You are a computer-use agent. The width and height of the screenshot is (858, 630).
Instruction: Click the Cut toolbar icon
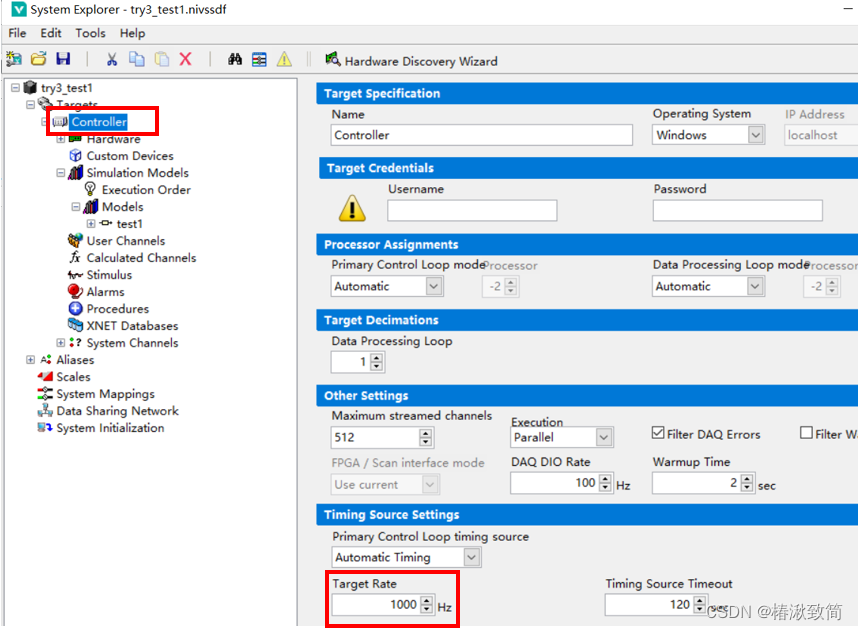point(112,59)
